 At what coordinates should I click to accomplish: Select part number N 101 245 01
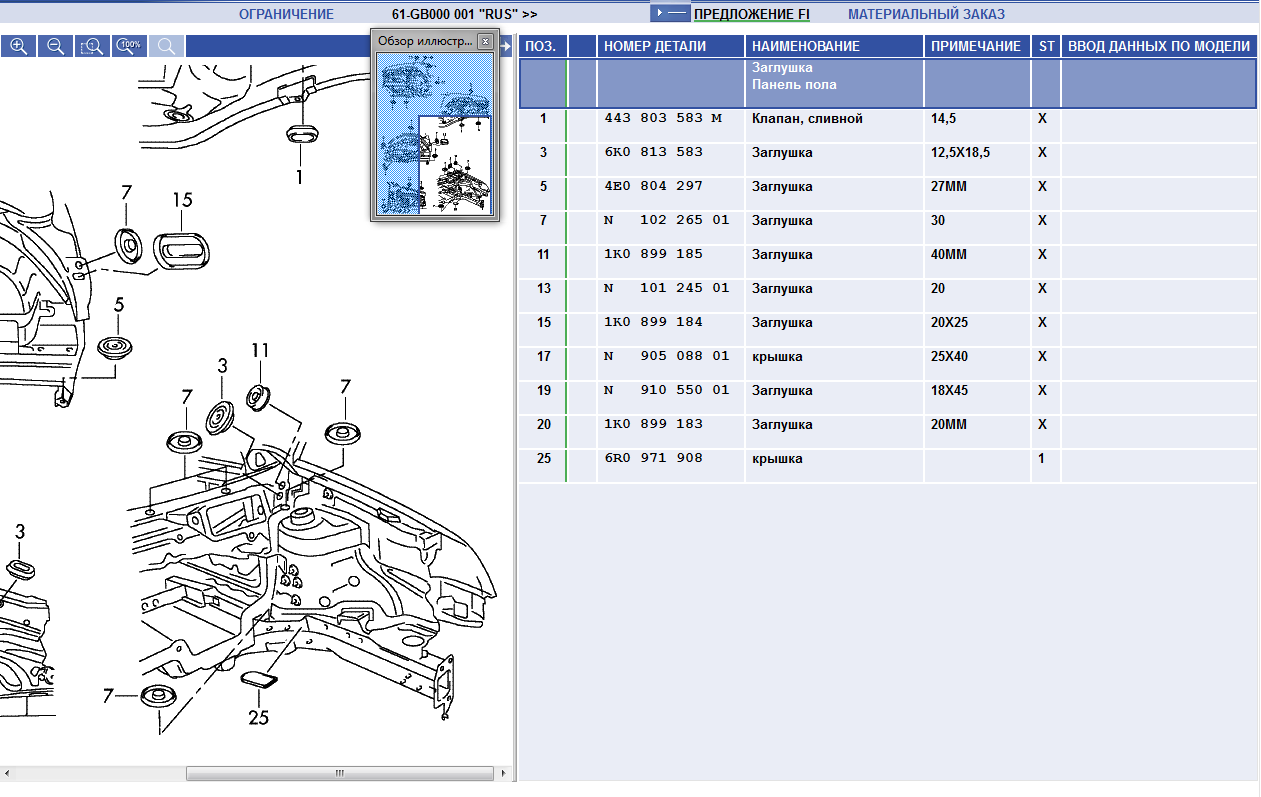[667, 288]
